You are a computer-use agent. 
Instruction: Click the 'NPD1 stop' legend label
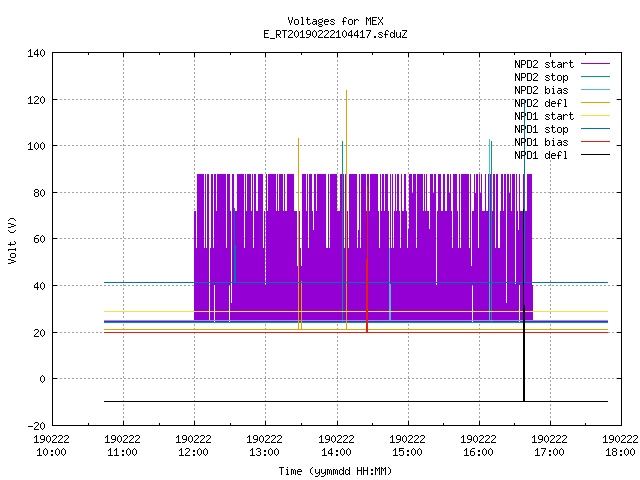[541, 129]
